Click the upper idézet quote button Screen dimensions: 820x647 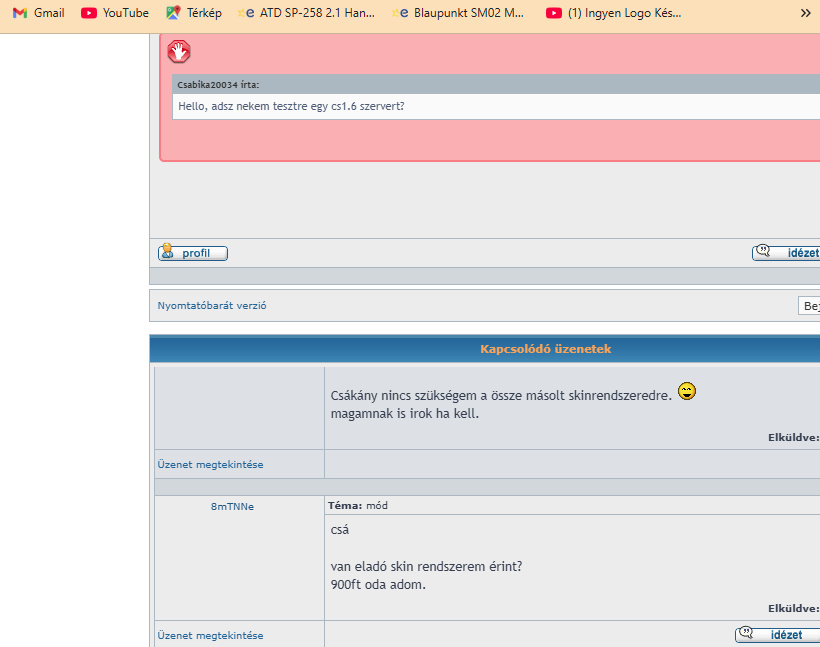[x=786, y=253]
